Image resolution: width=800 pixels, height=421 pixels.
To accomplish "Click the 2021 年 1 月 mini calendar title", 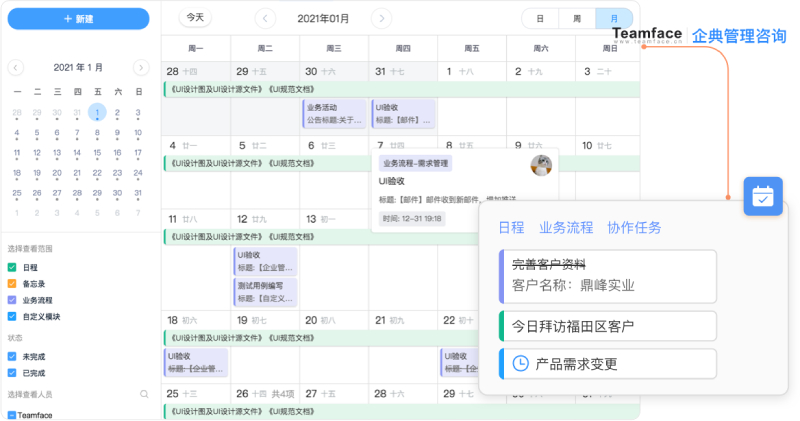I will 78,67.
